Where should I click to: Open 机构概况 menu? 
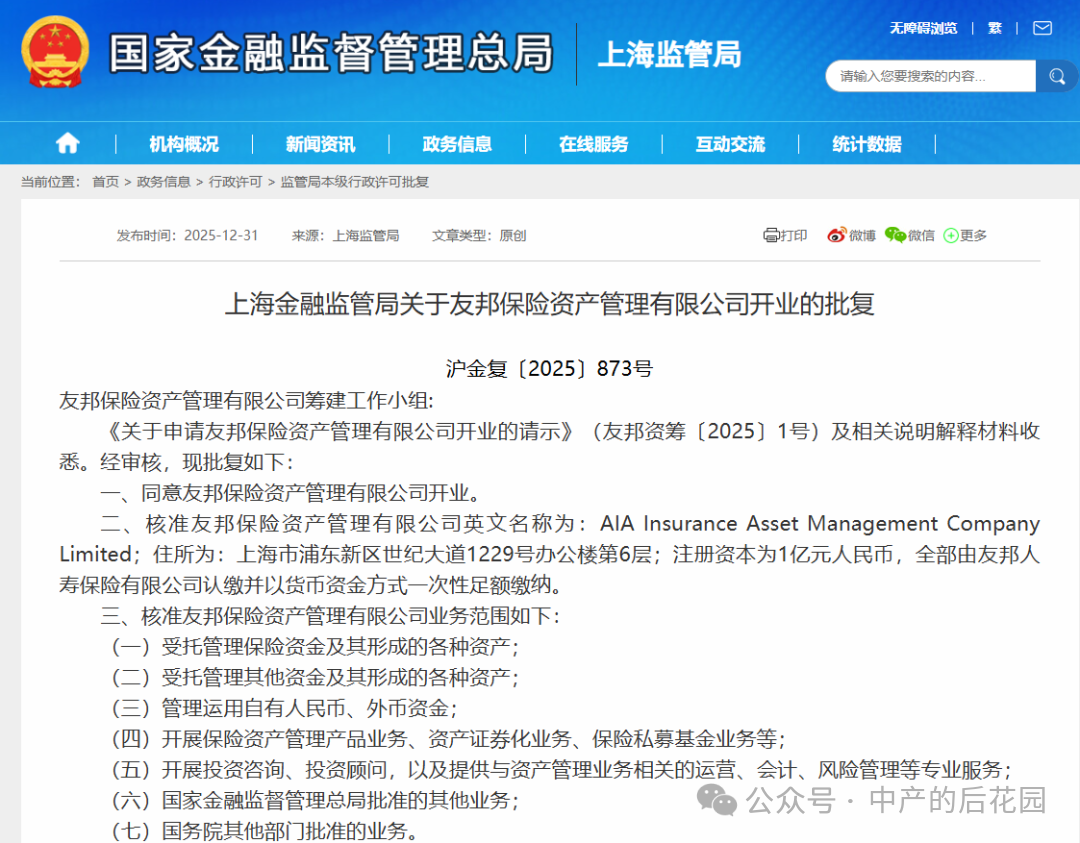click(x=184, y=144)
